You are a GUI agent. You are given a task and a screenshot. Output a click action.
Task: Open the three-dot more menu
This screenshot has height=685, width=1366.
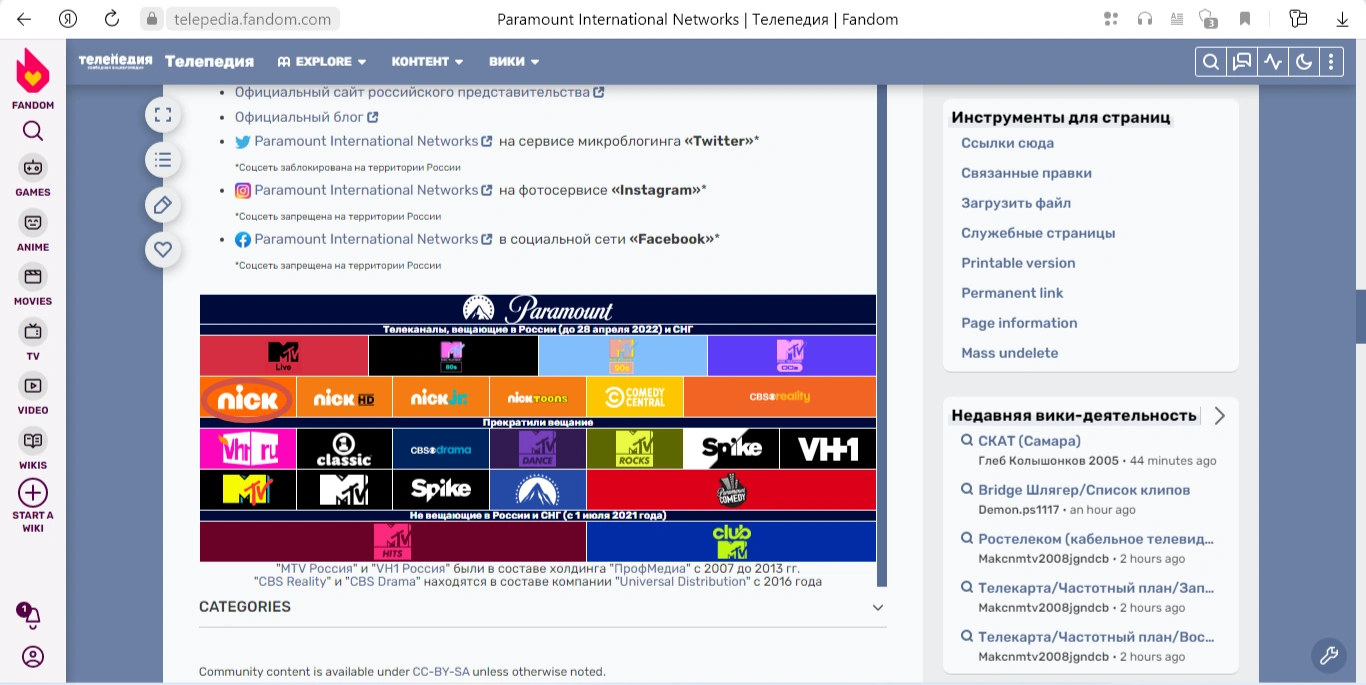click(1331, 61)
